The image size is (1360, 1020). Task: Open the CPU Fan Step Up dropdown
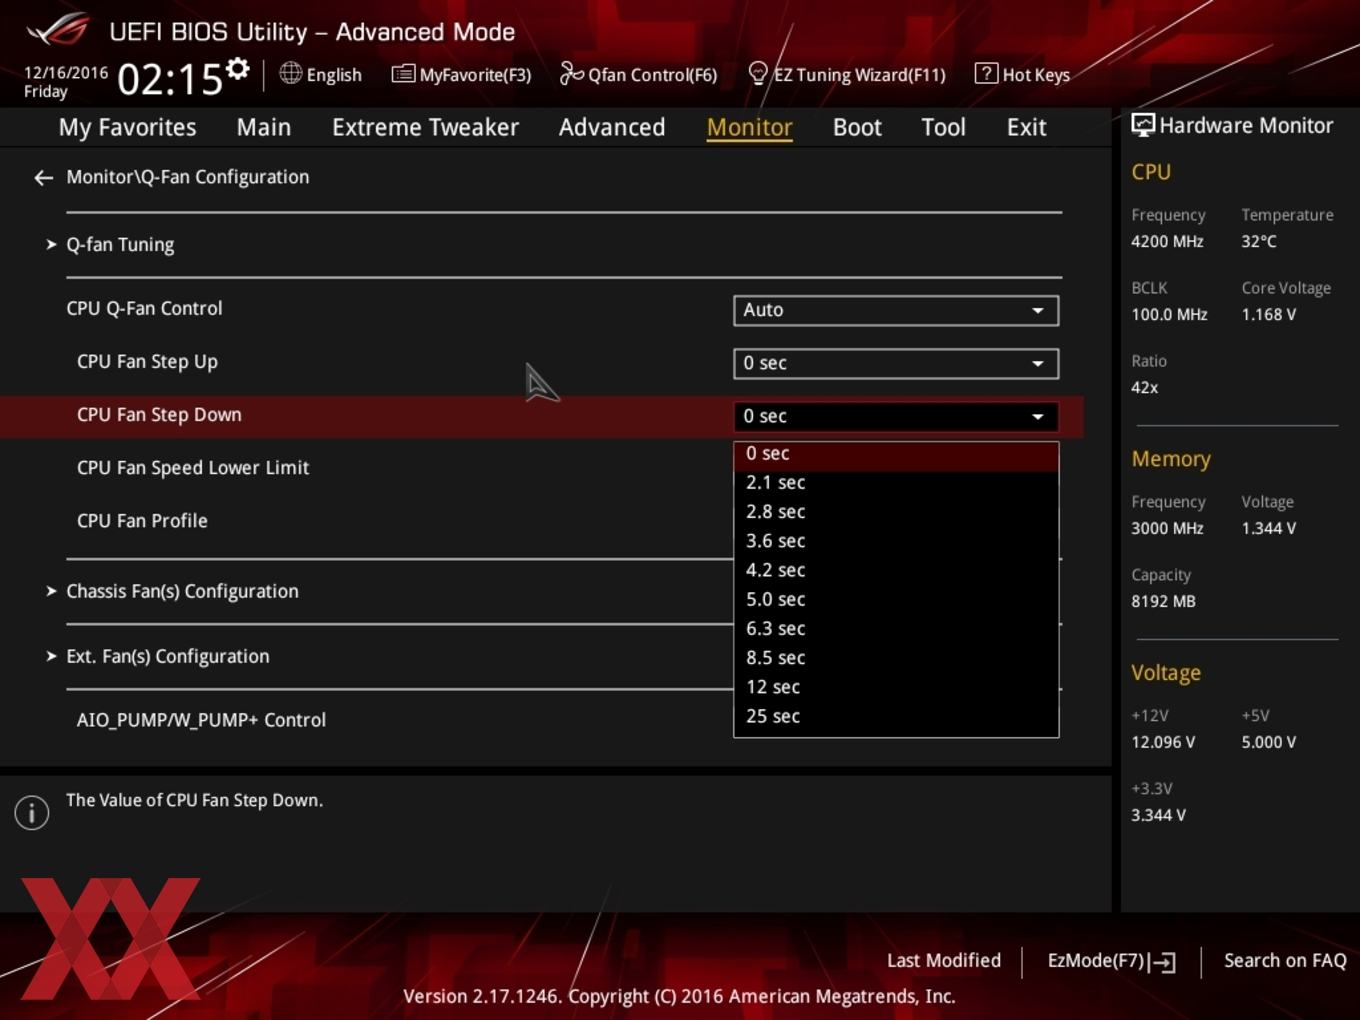[x=896, y=363]
